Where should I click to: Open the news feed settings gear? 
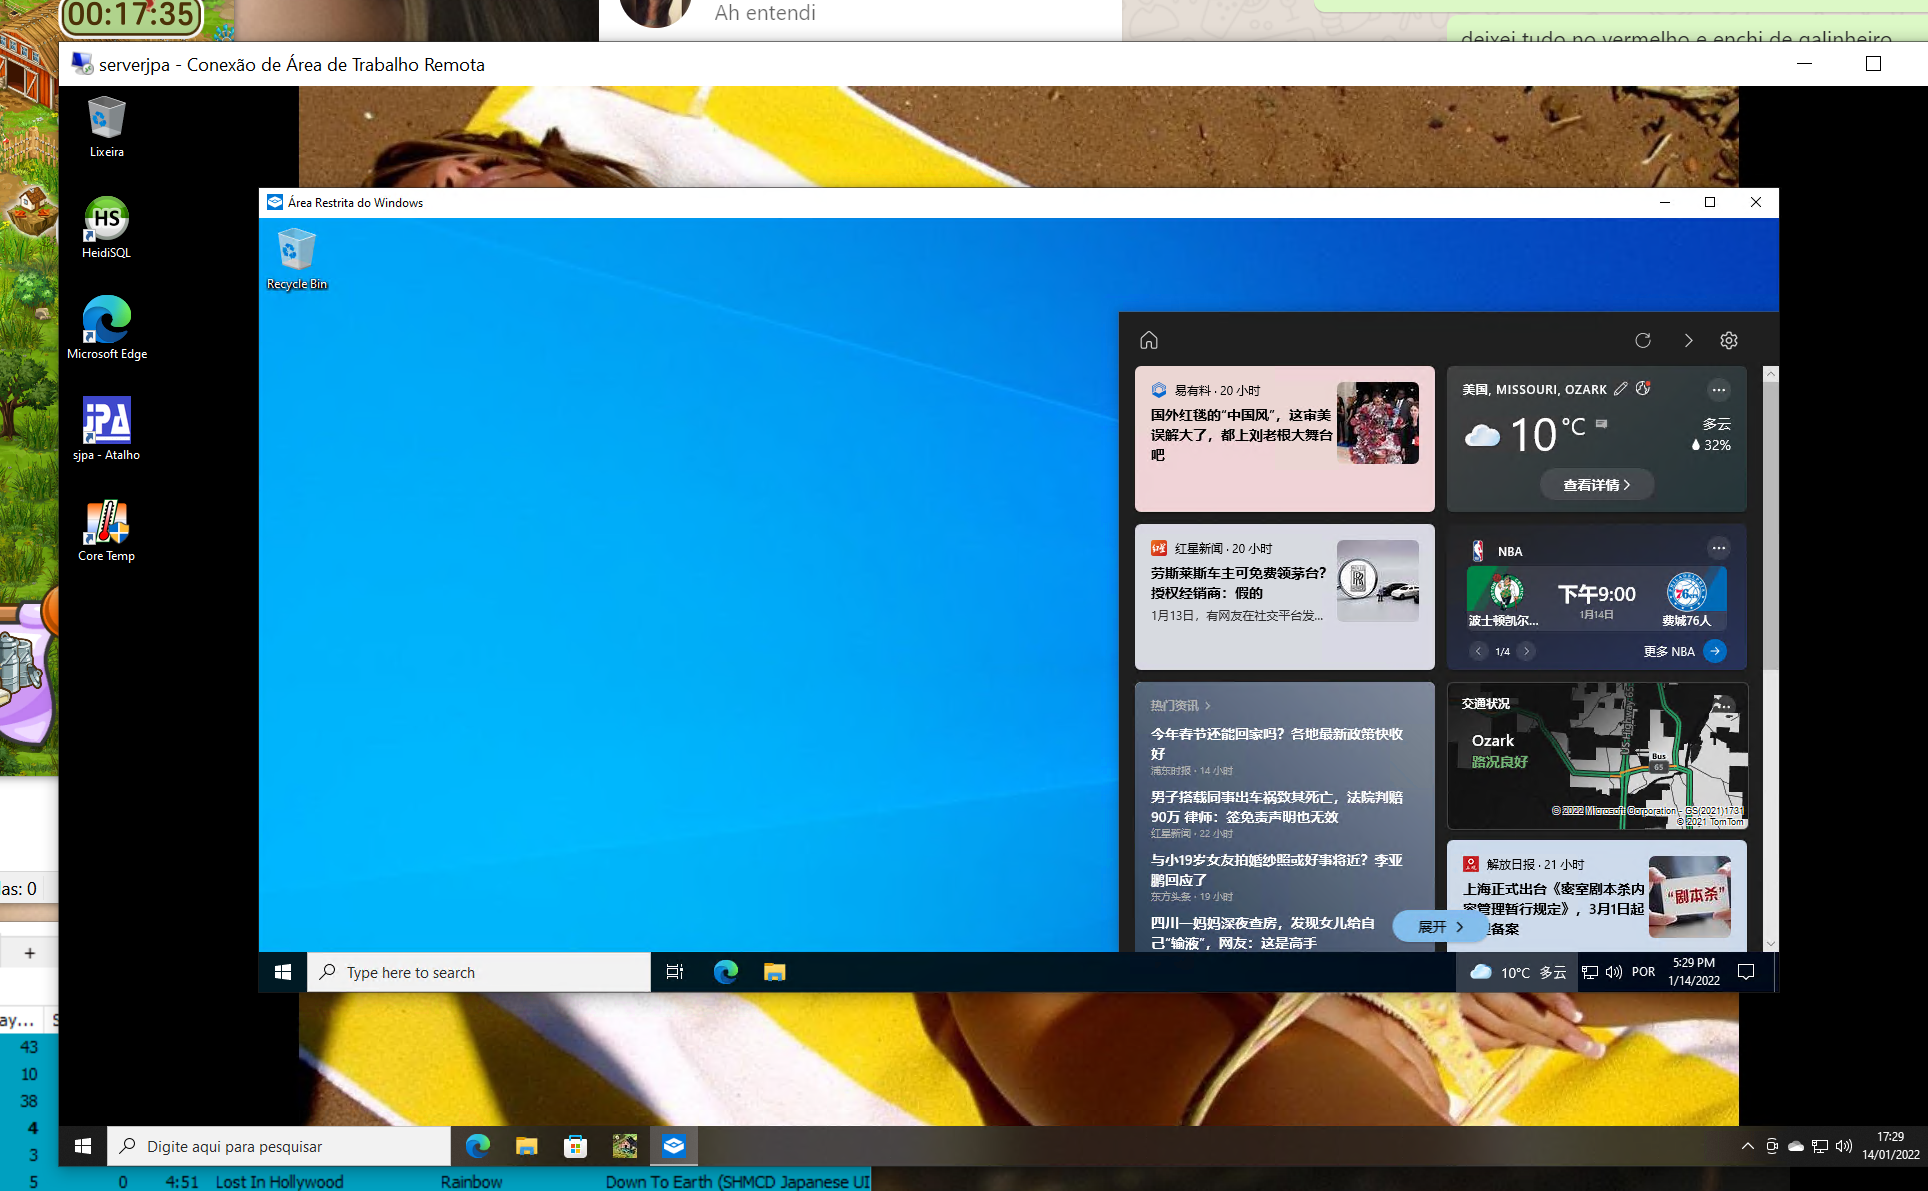pos(1729,340)
